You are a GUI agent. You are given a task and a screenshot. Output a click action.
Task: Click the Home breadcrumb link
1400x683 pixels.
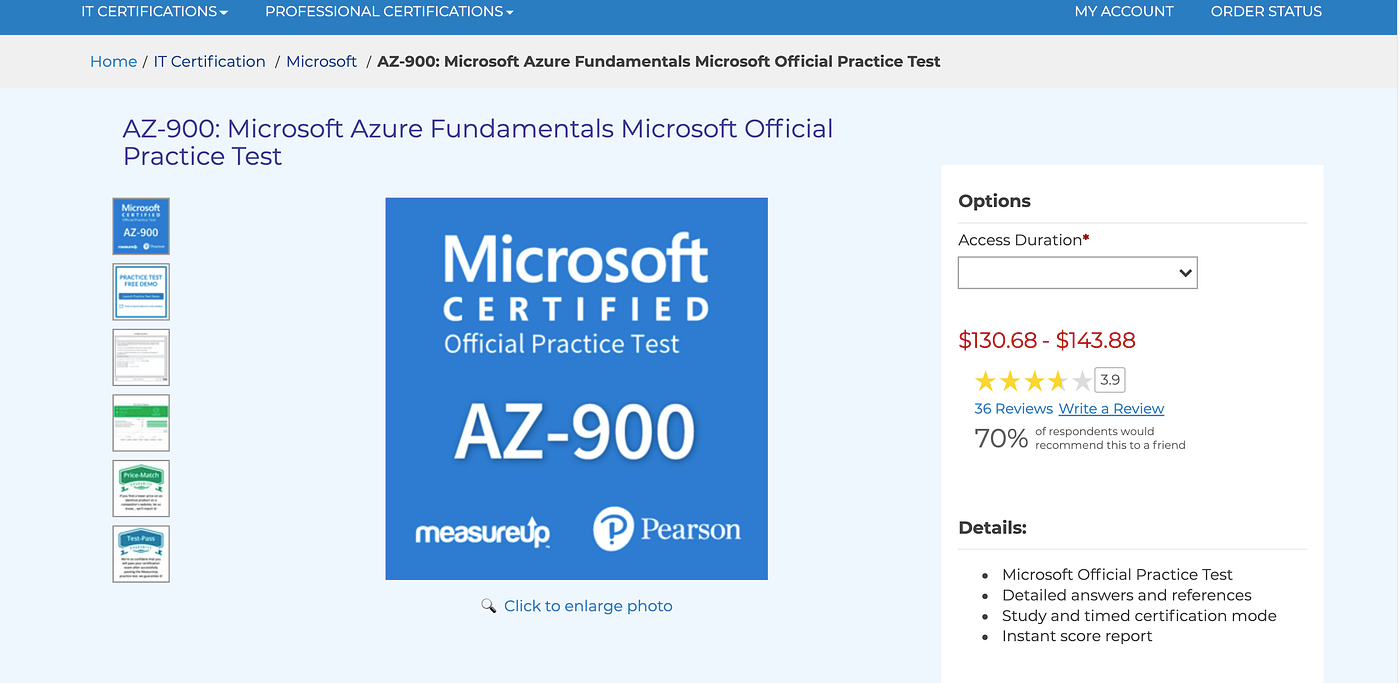pos(113,62)
